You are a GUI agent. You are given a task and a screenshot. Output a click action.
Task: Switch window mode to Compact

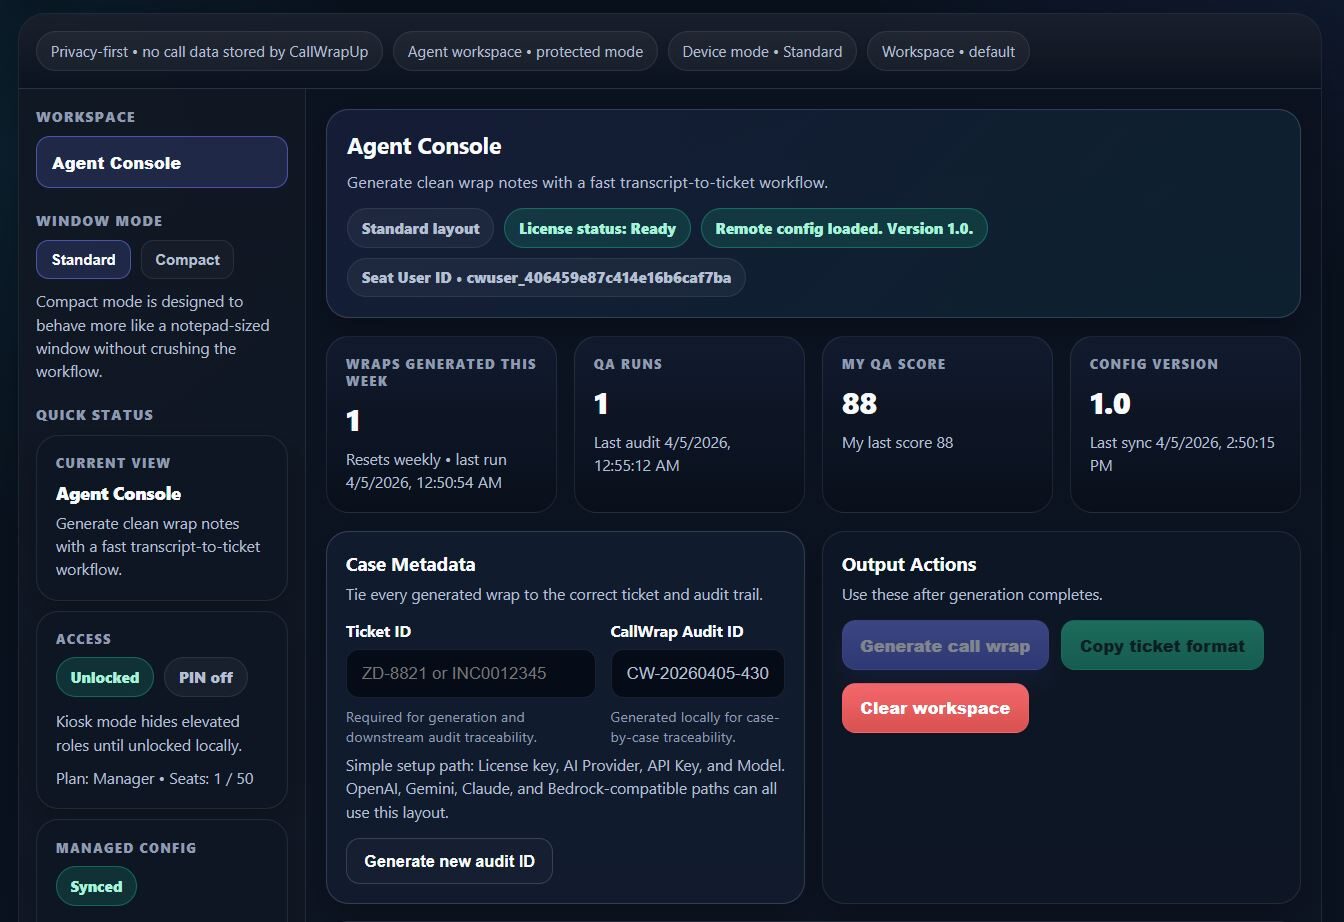coord(187,260)
